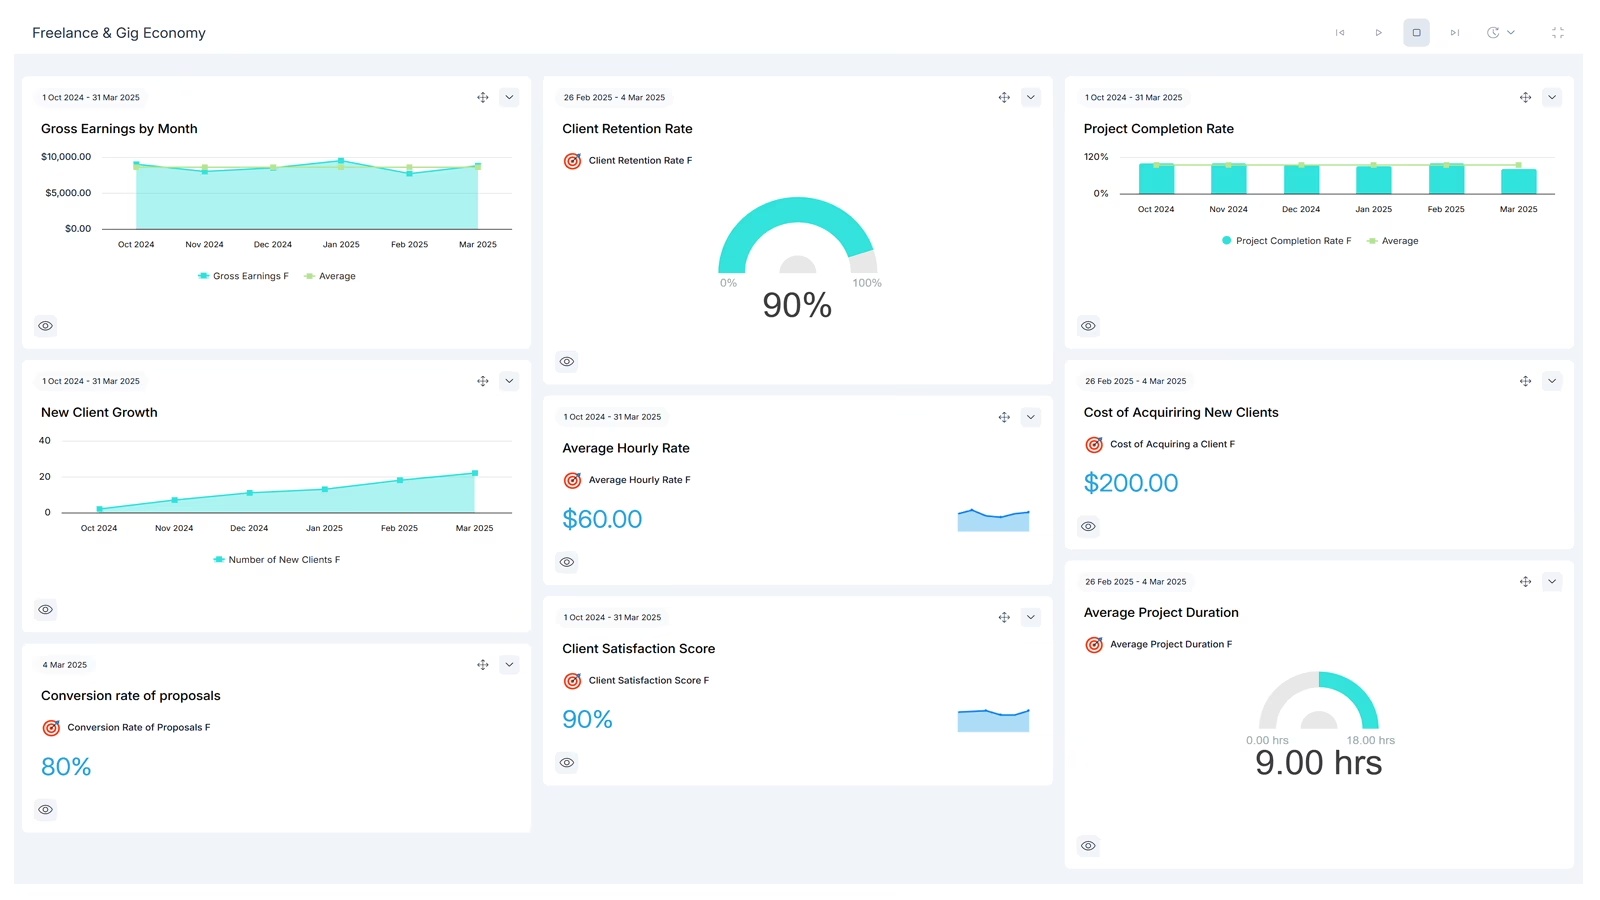1600x900 pixels.
Task: Click the skip-to-end playback icon
Action: point(1455,32)
